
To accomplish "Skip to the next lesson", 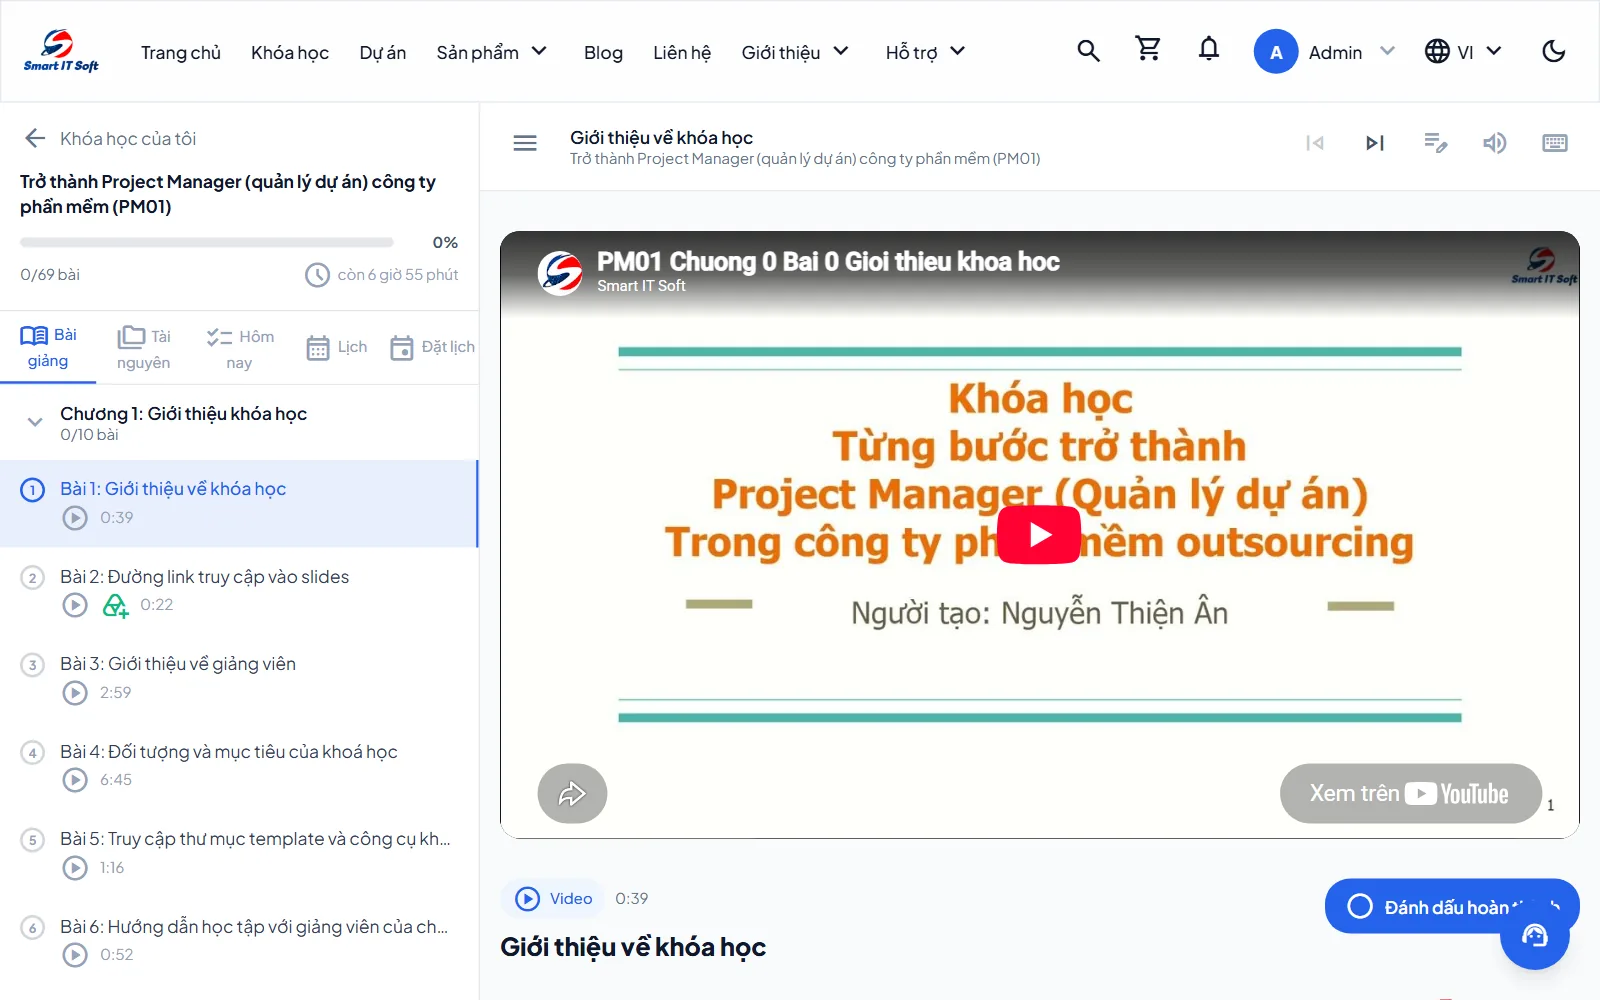I will [1375, 143].
